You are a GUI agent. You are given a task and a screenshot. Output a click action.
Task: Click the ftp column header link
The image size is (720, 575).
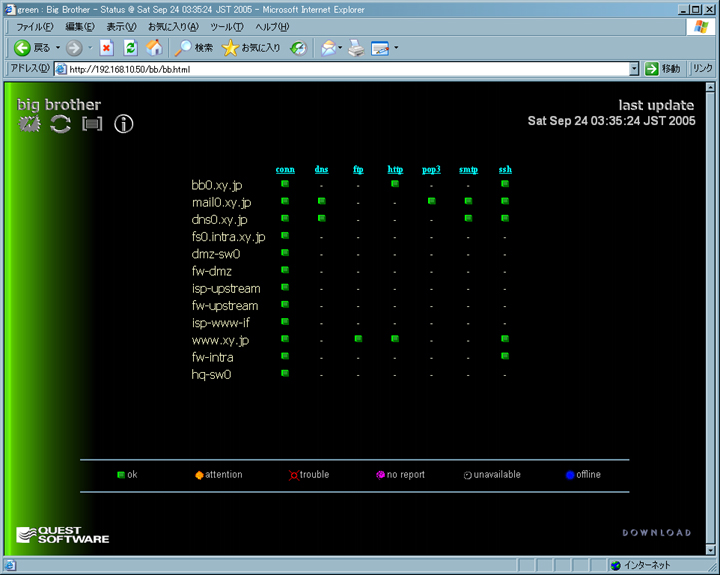(x=358, y=169)
